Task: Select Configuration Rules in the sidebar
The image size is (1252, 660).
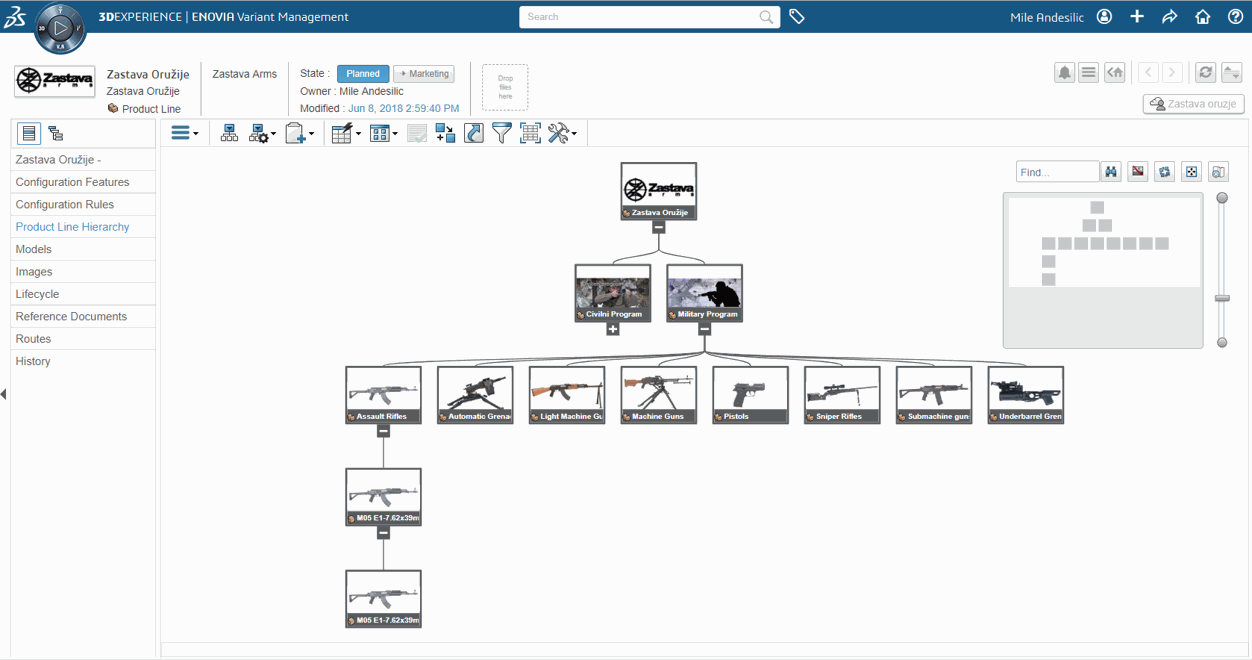Action: (63, 204)
